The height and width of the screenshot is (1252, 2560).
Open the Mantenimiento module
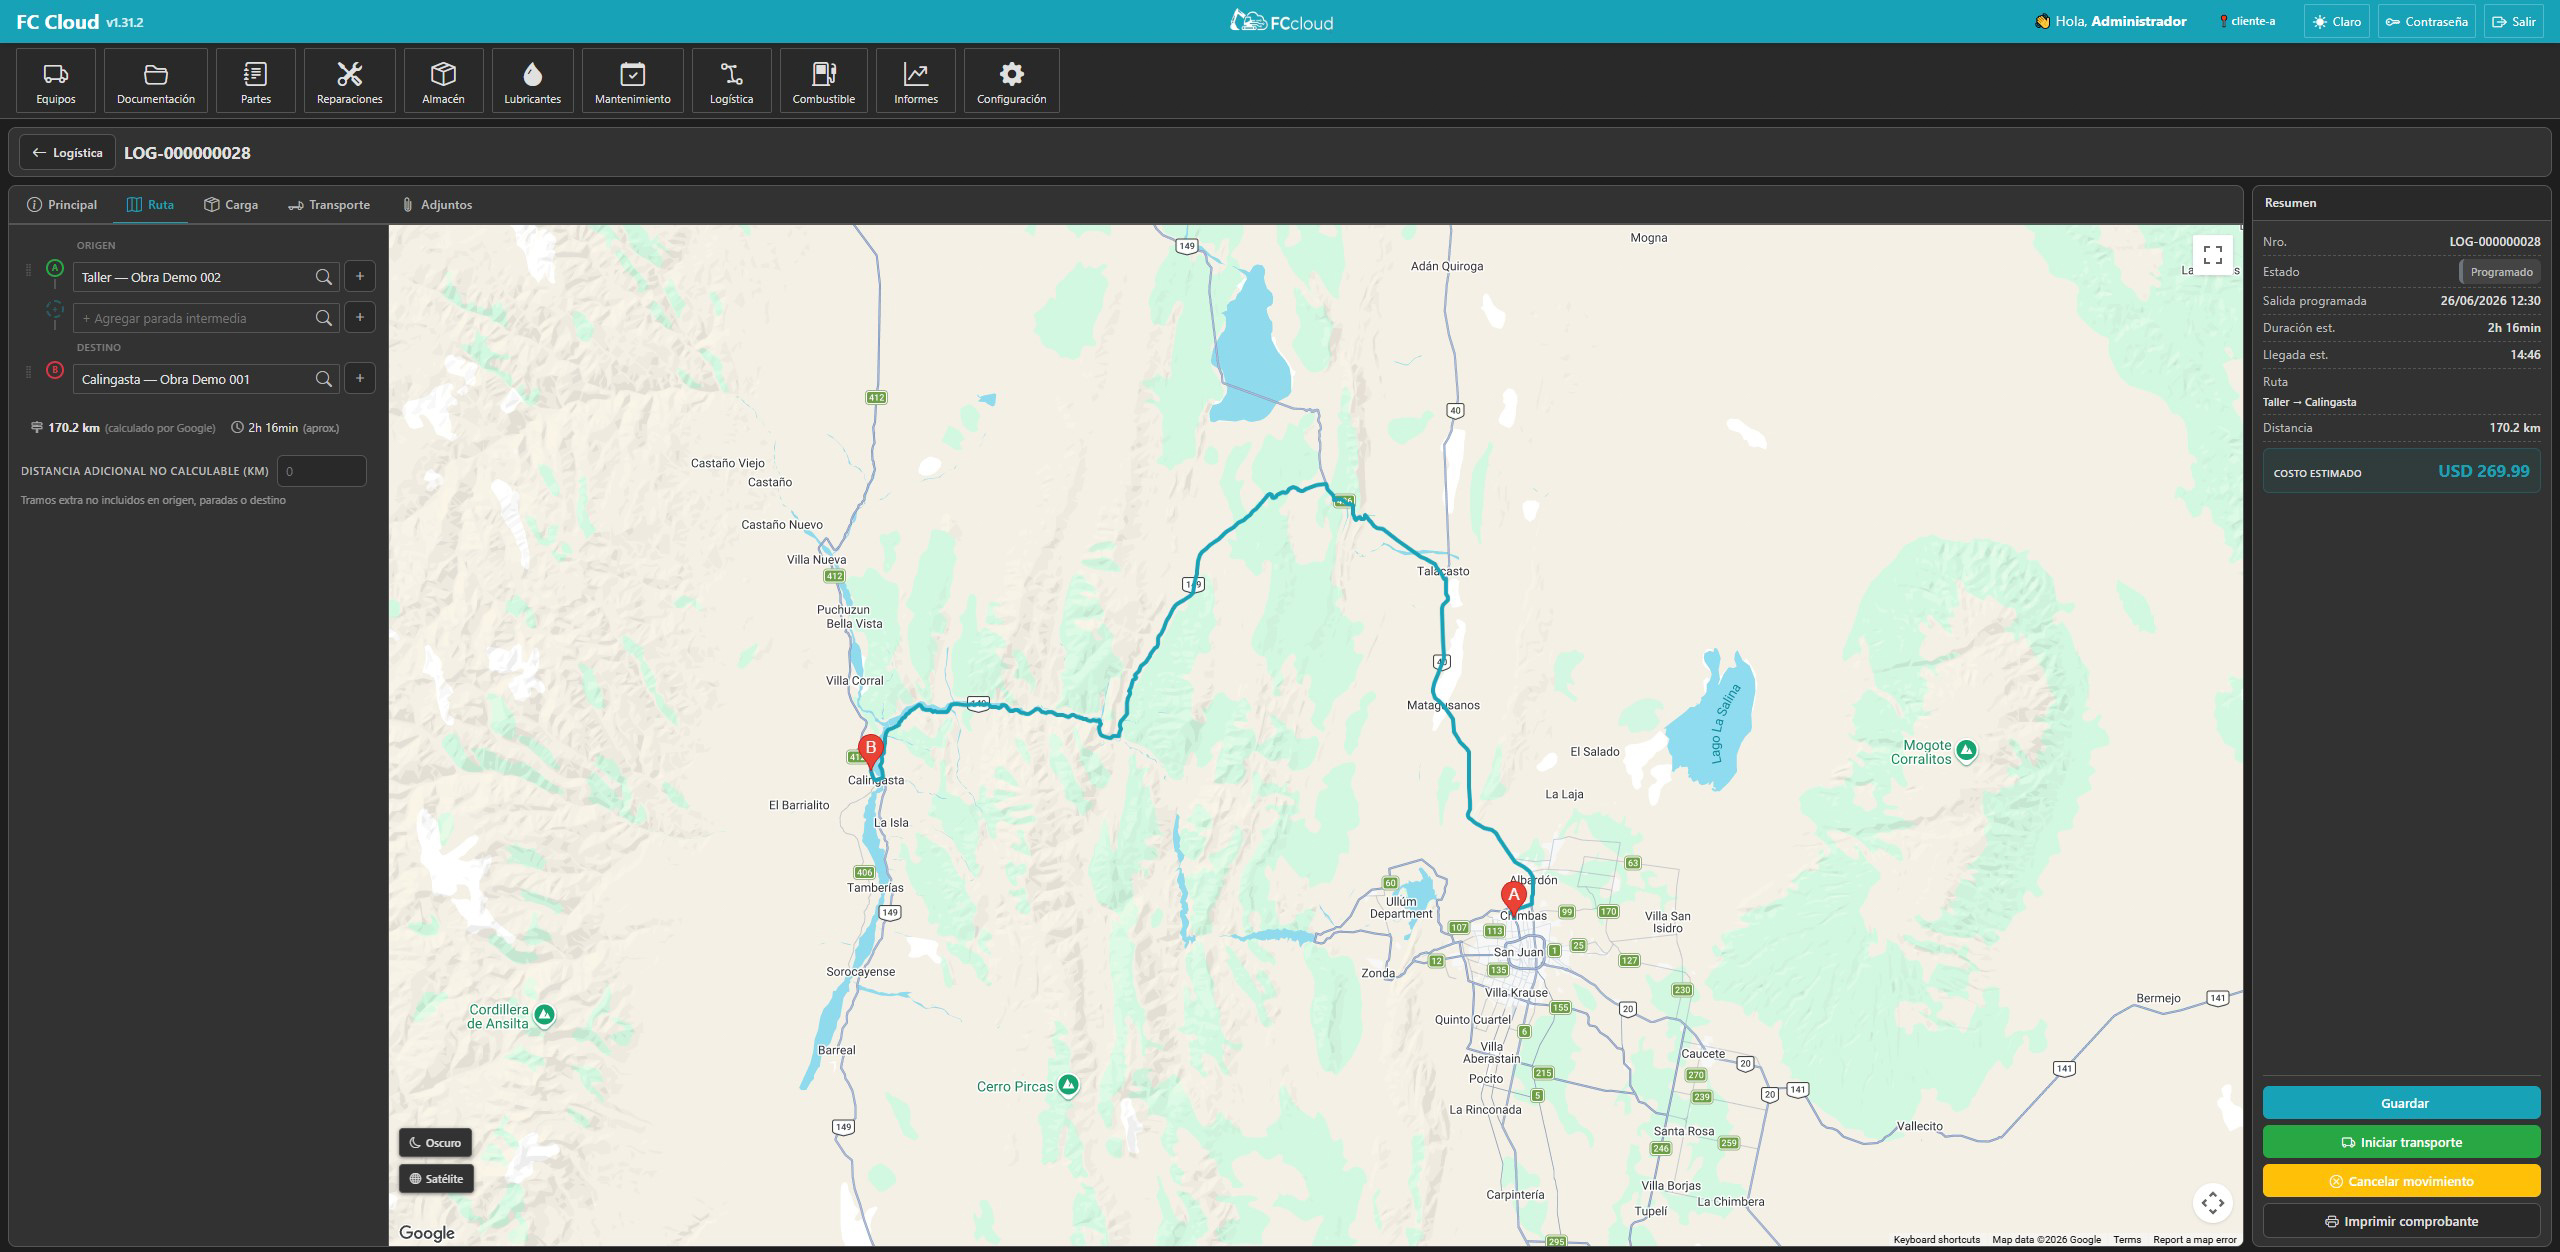pyautogui.click(x=633, y=81)
